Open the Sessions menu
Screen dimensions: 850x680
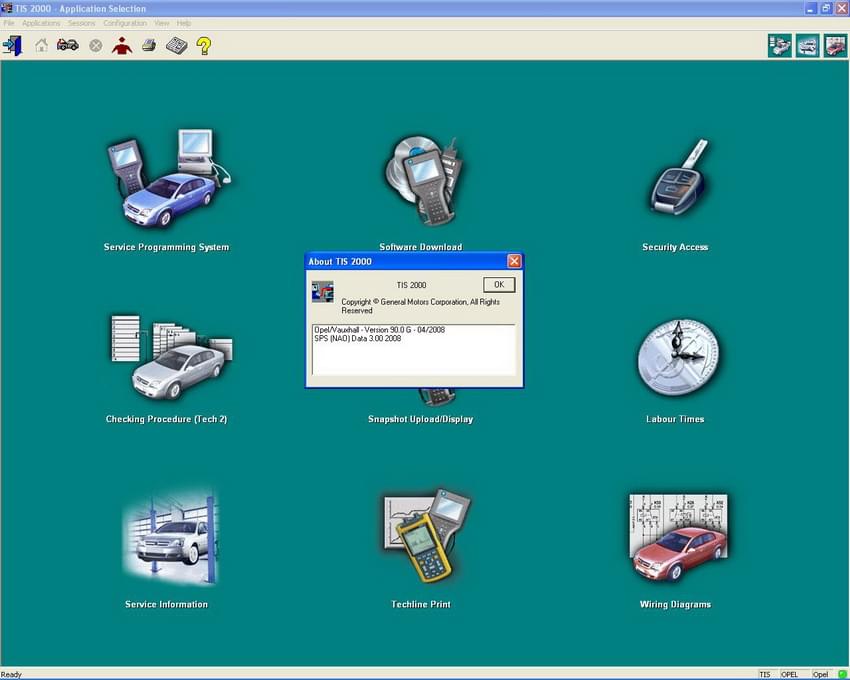pyautogui.click(x=81, y=23)
